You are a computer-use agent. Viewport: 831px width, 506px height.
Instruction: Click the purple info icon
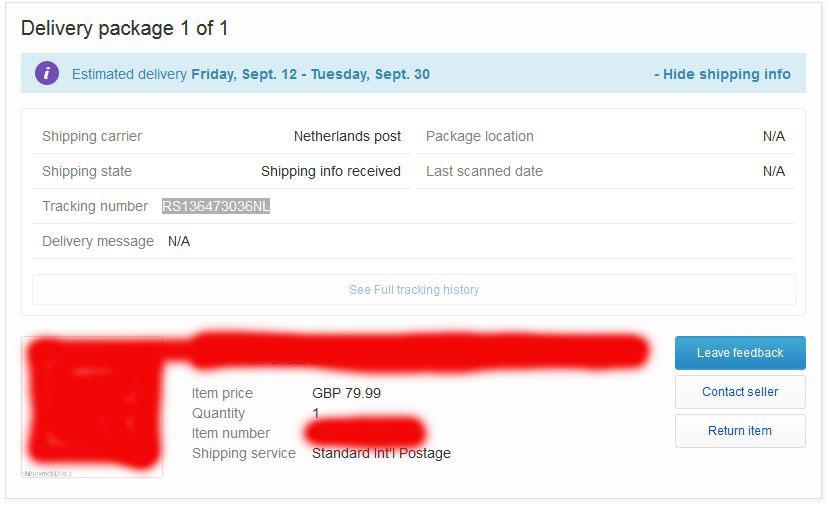[47, 73]
